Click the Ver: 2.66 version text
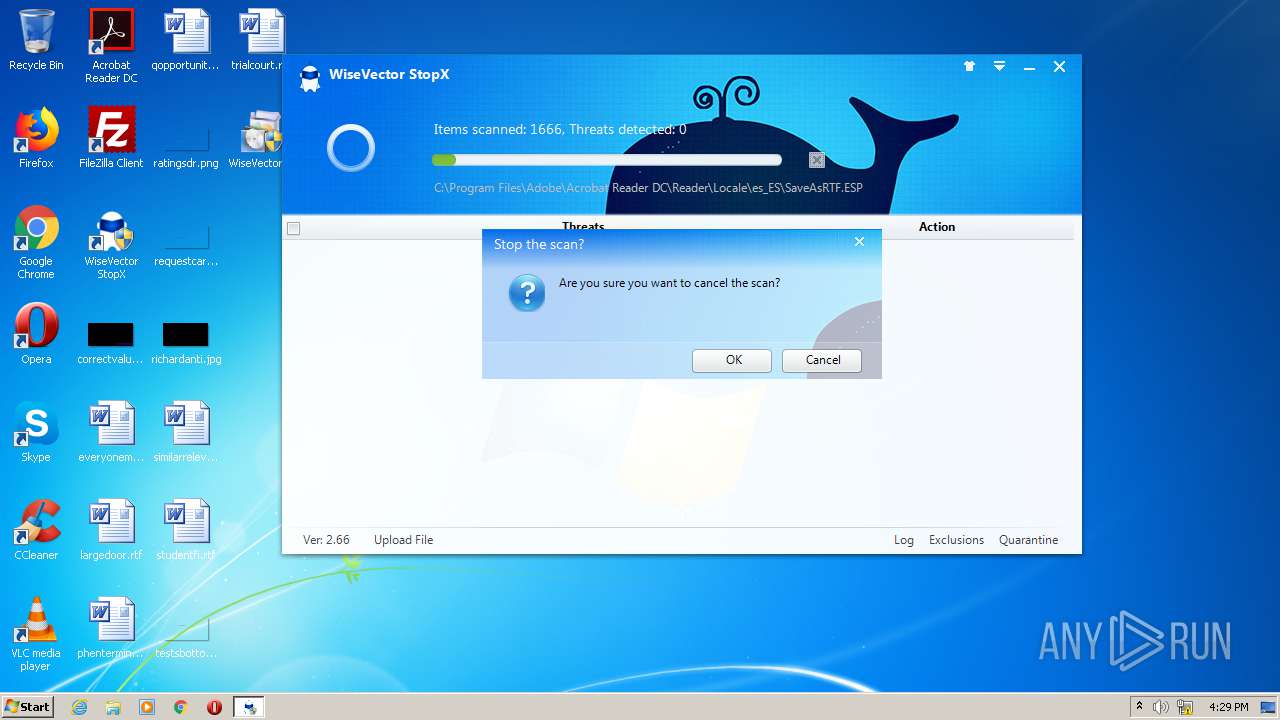The image size is (1280, 720). pos(326,540)
